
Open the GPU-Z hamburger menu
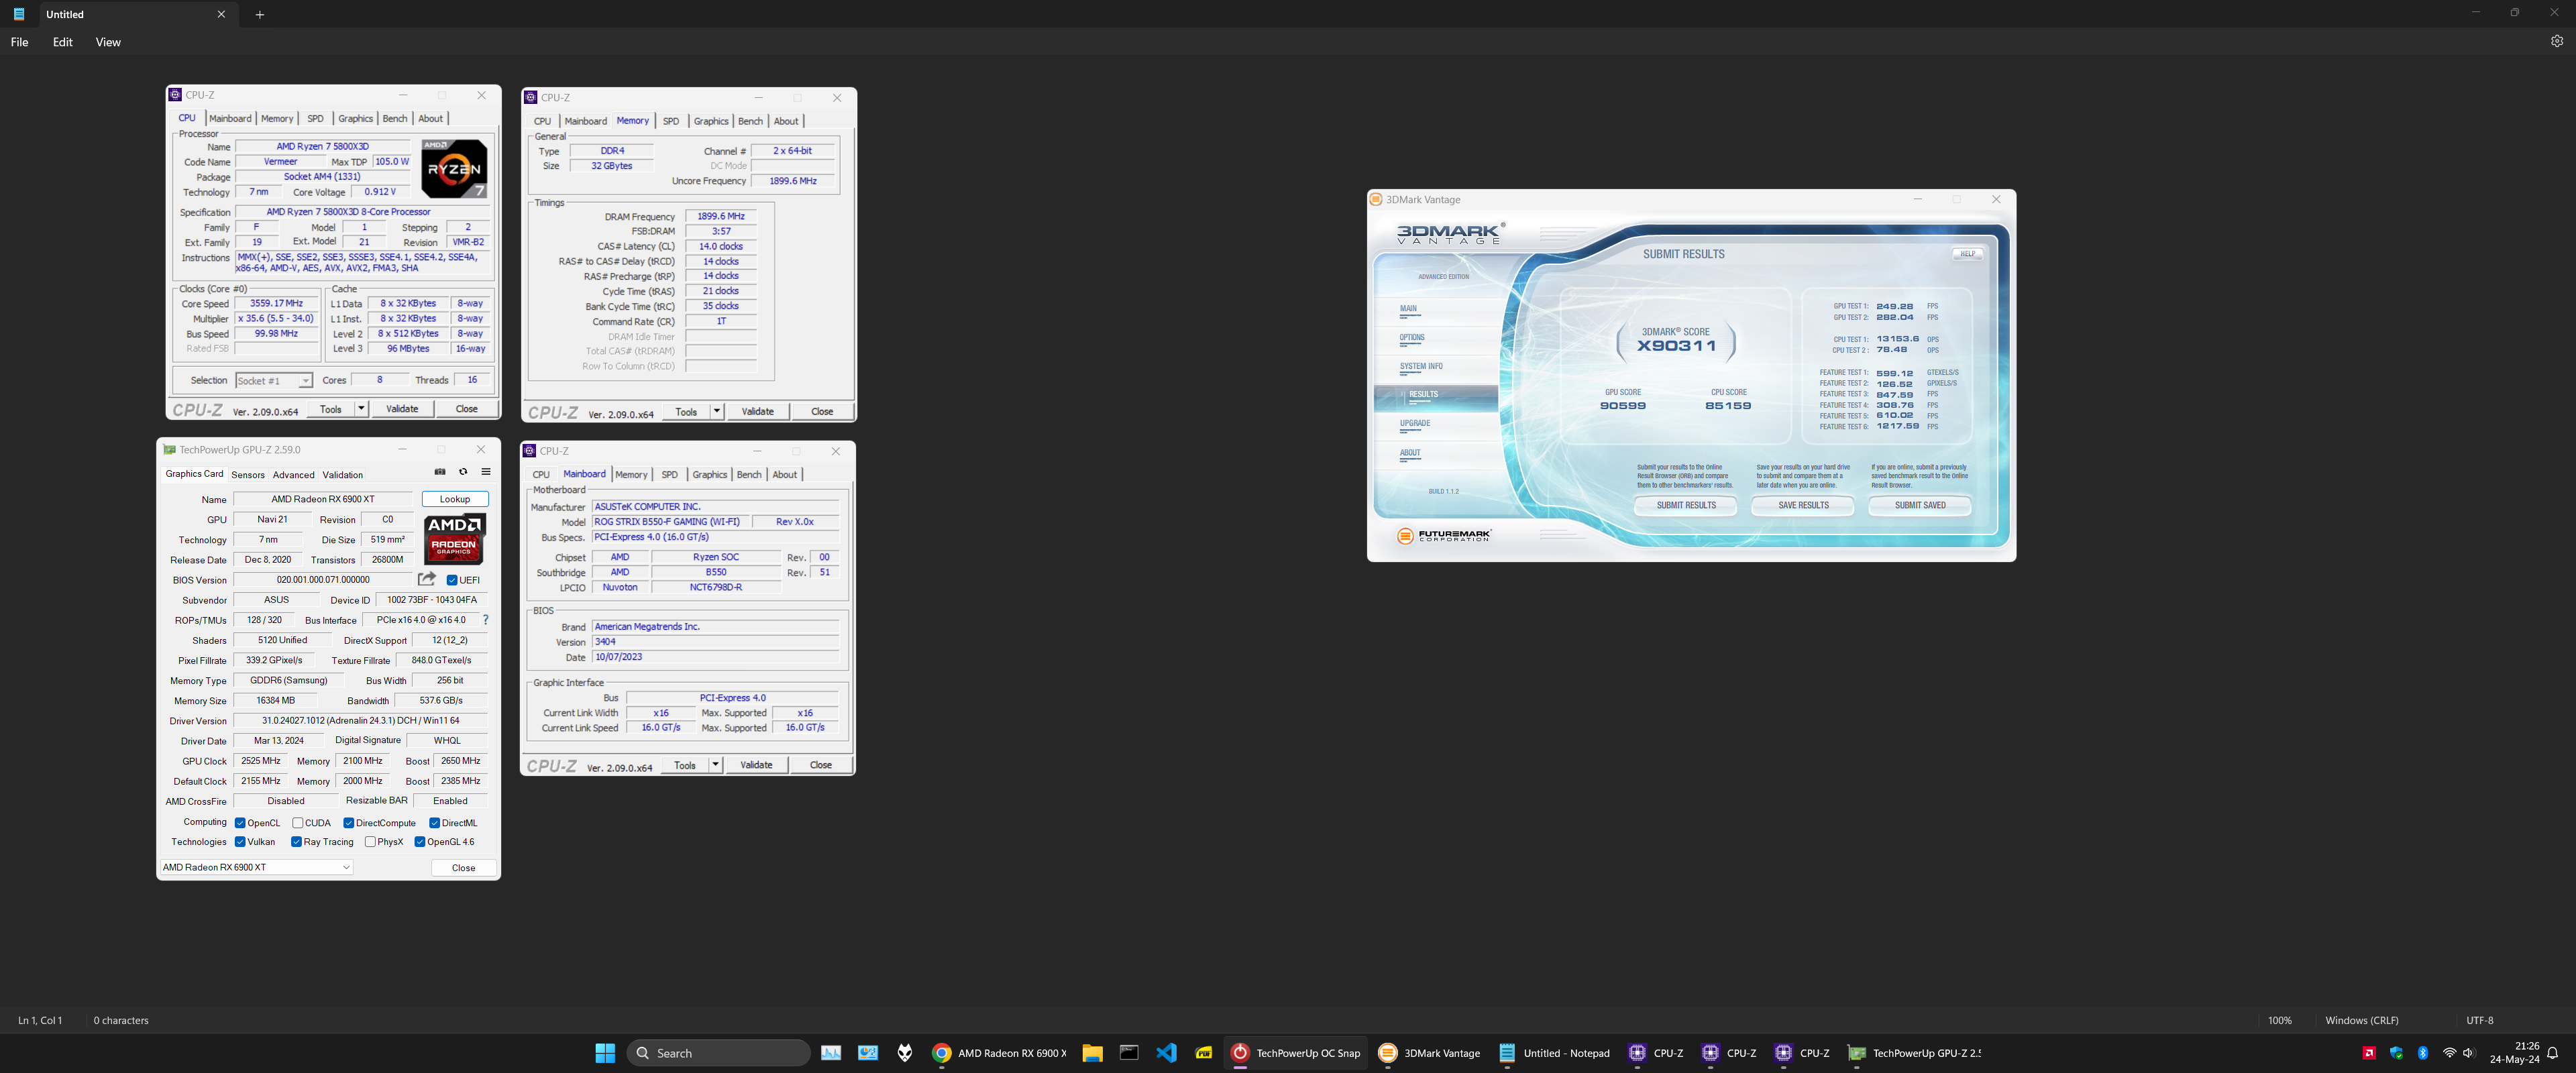click(x=486, y=472)
